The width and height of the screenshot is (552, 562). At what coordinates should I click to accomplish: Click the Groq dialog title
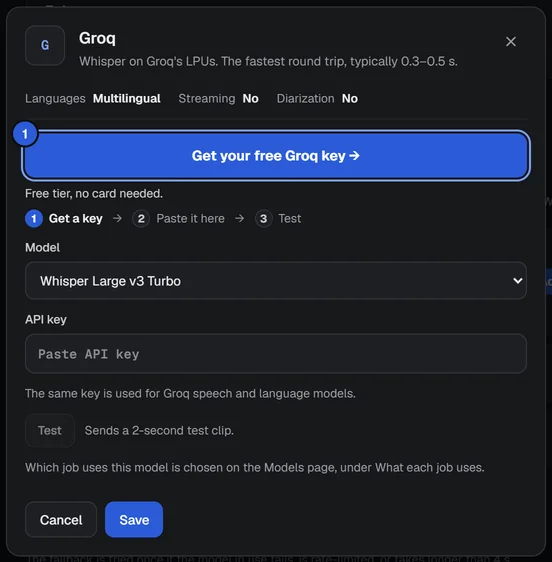click(x=97, y=38)
